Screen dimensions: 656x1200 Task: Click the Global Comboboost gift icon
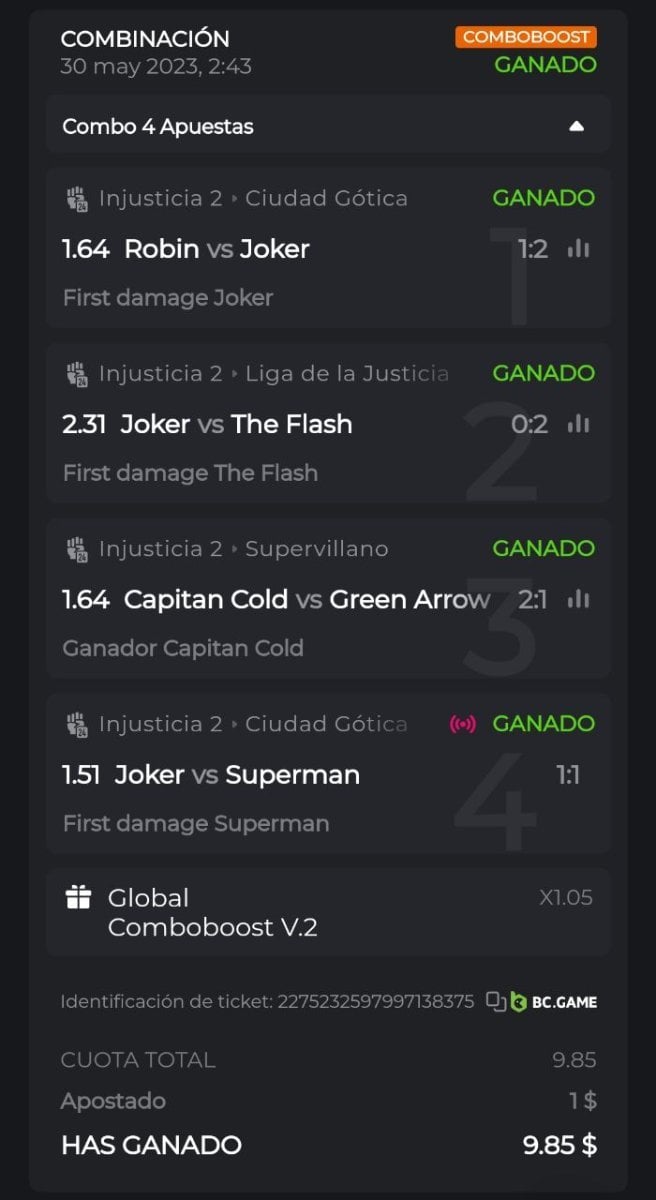pos(78,898)
